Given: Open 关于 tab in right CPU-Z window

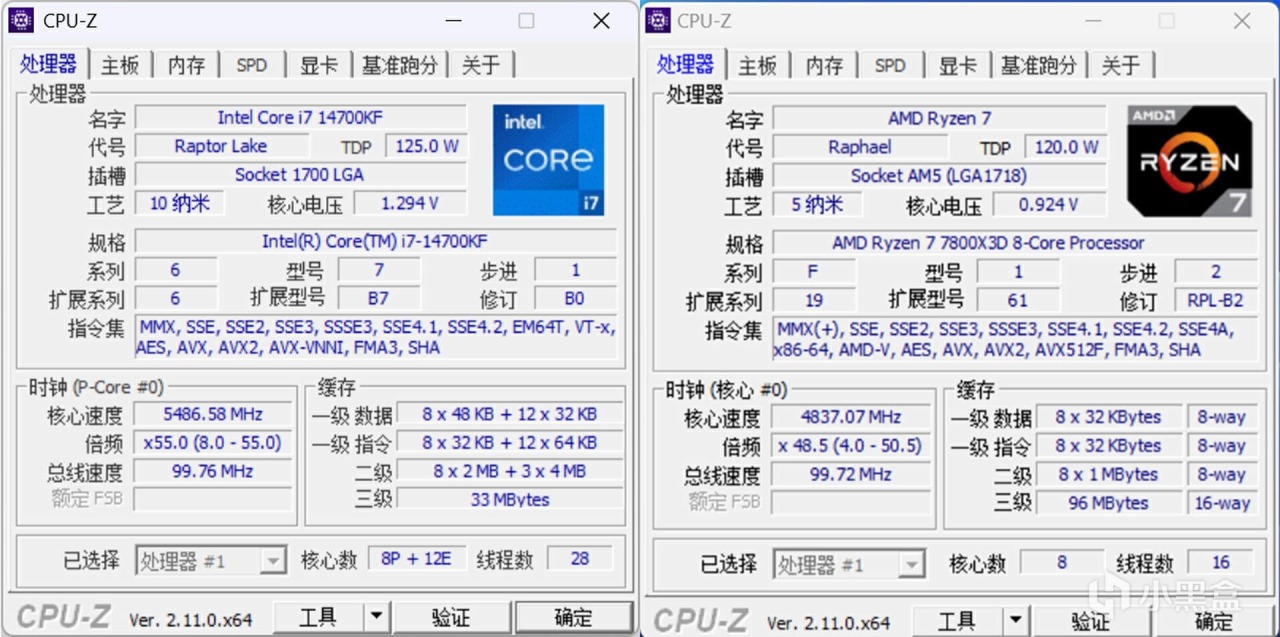Looking at the screenshot, I should coord(1120,66).
